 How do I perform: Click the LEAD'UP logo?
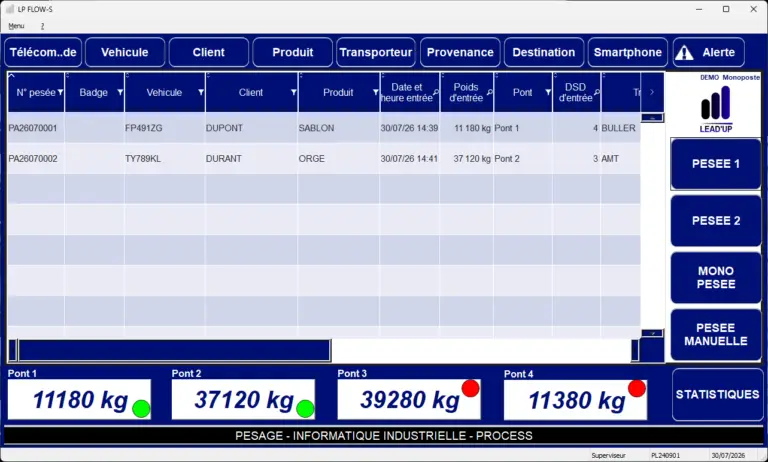tap(716, 109)
